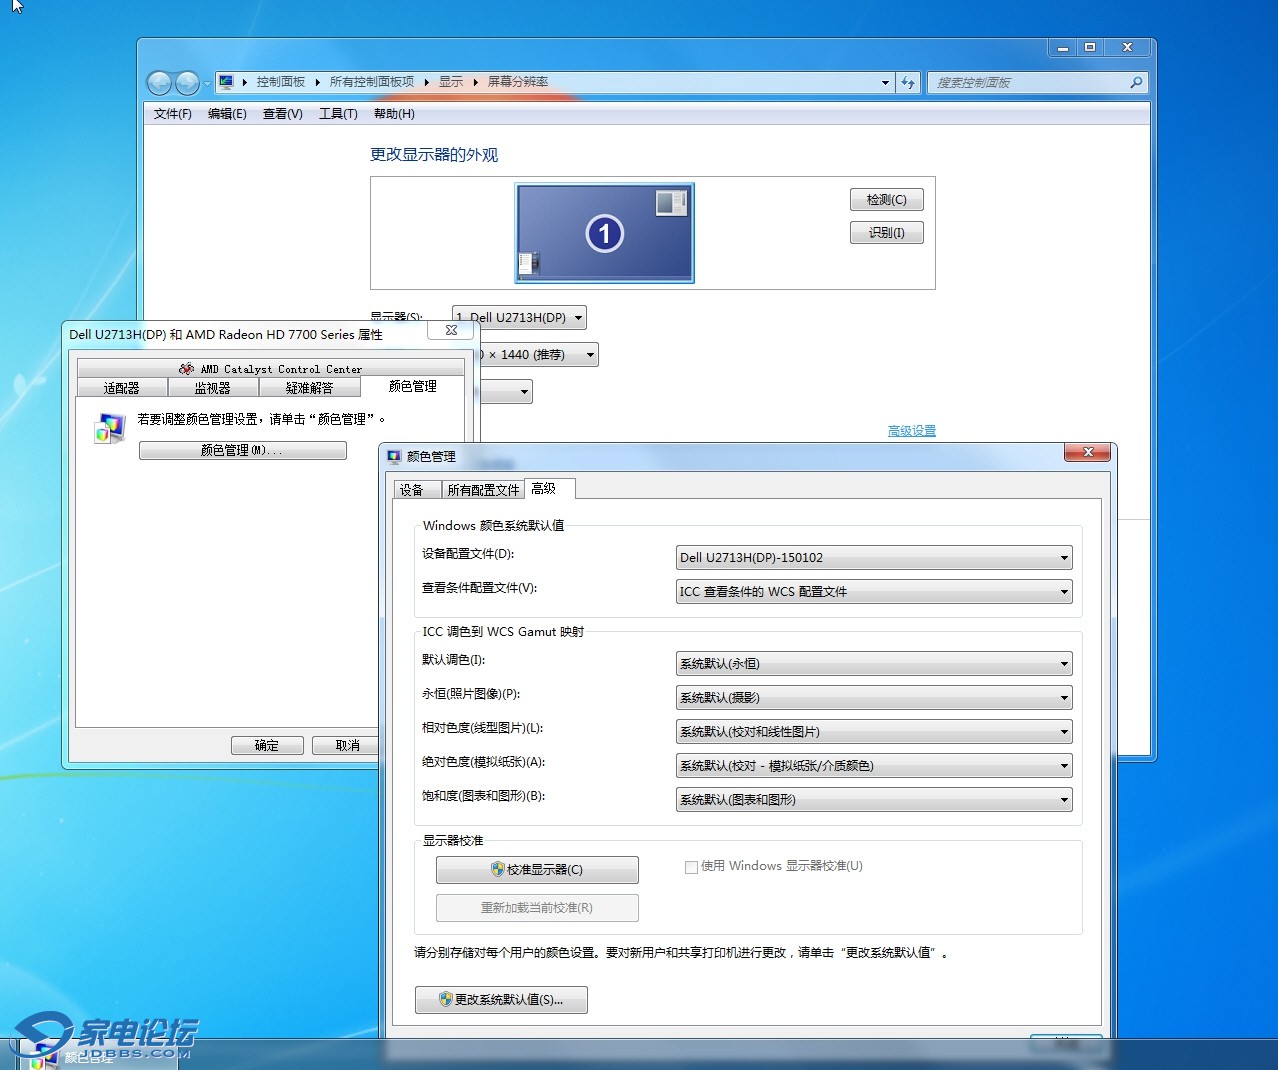Click the color management monitor icon
The height and width of the screenshot is (1070, 1278).
(108, 428)
